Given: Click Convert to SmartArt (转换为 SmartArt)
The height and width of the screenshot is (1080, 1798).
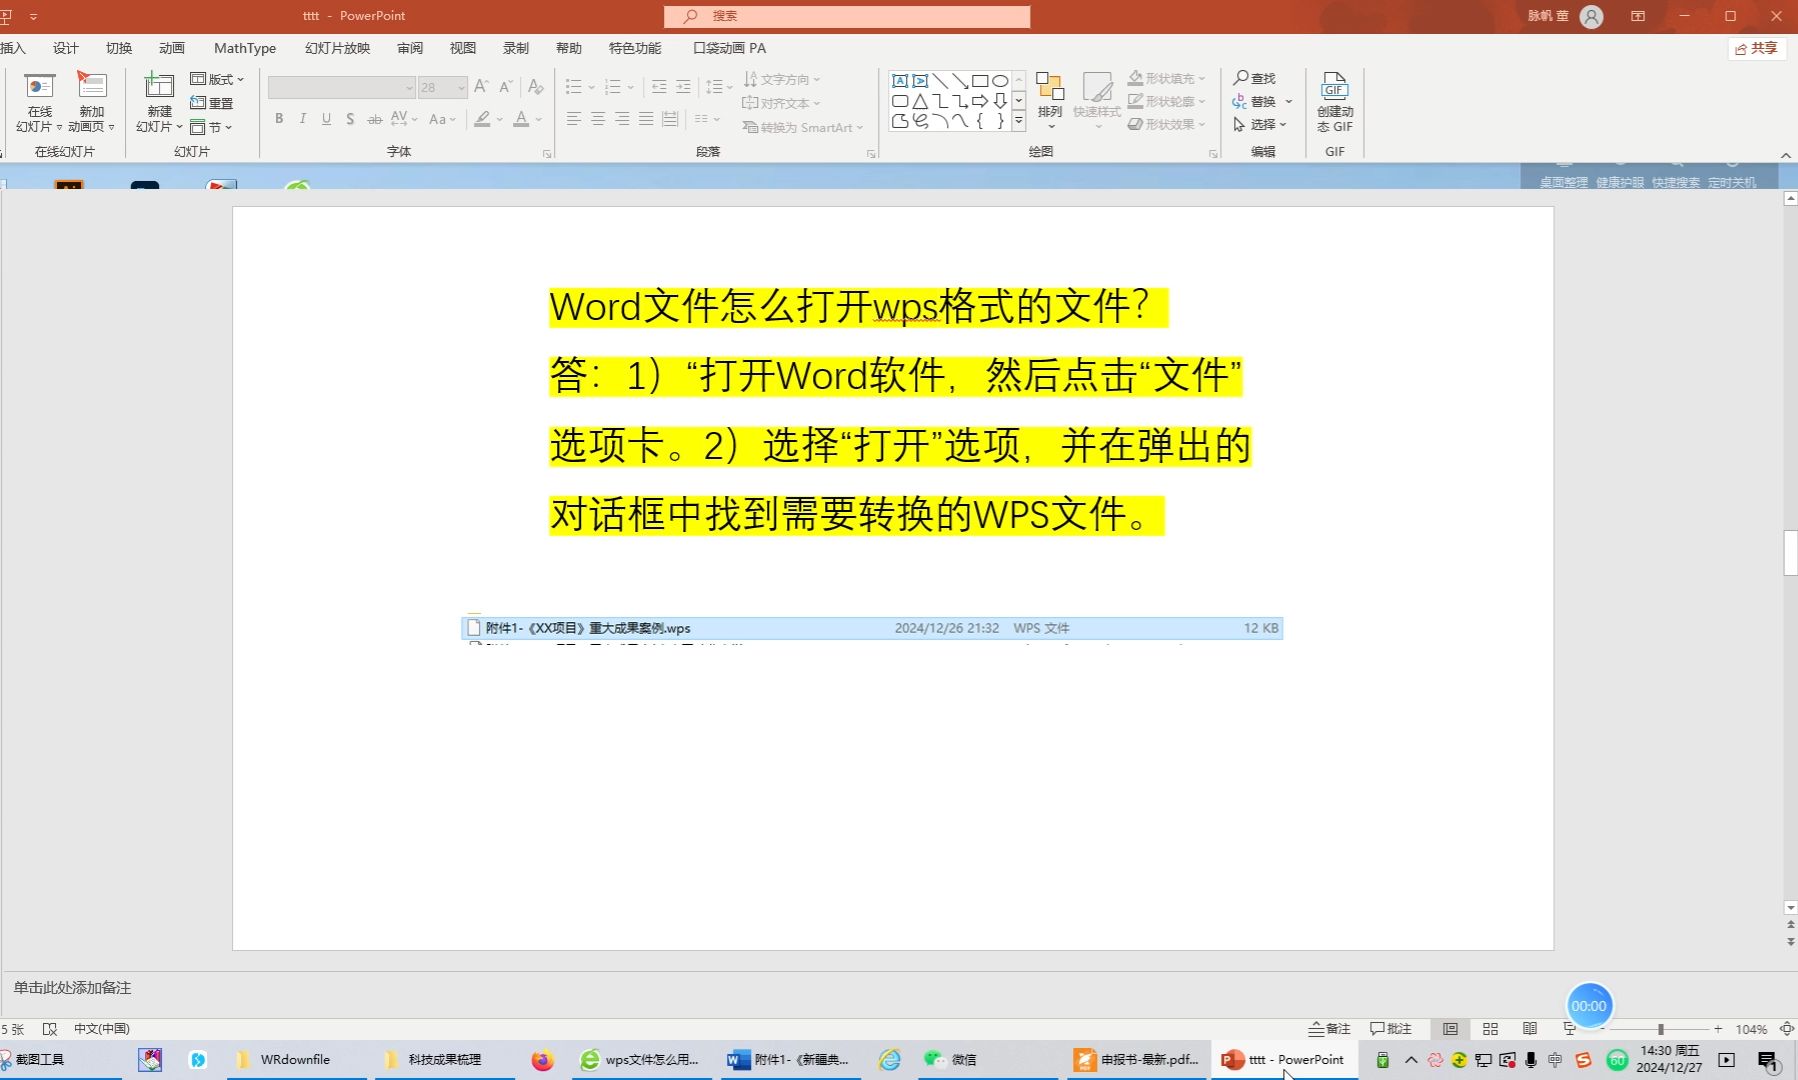Looking at the screenshot, I should 803,127.
